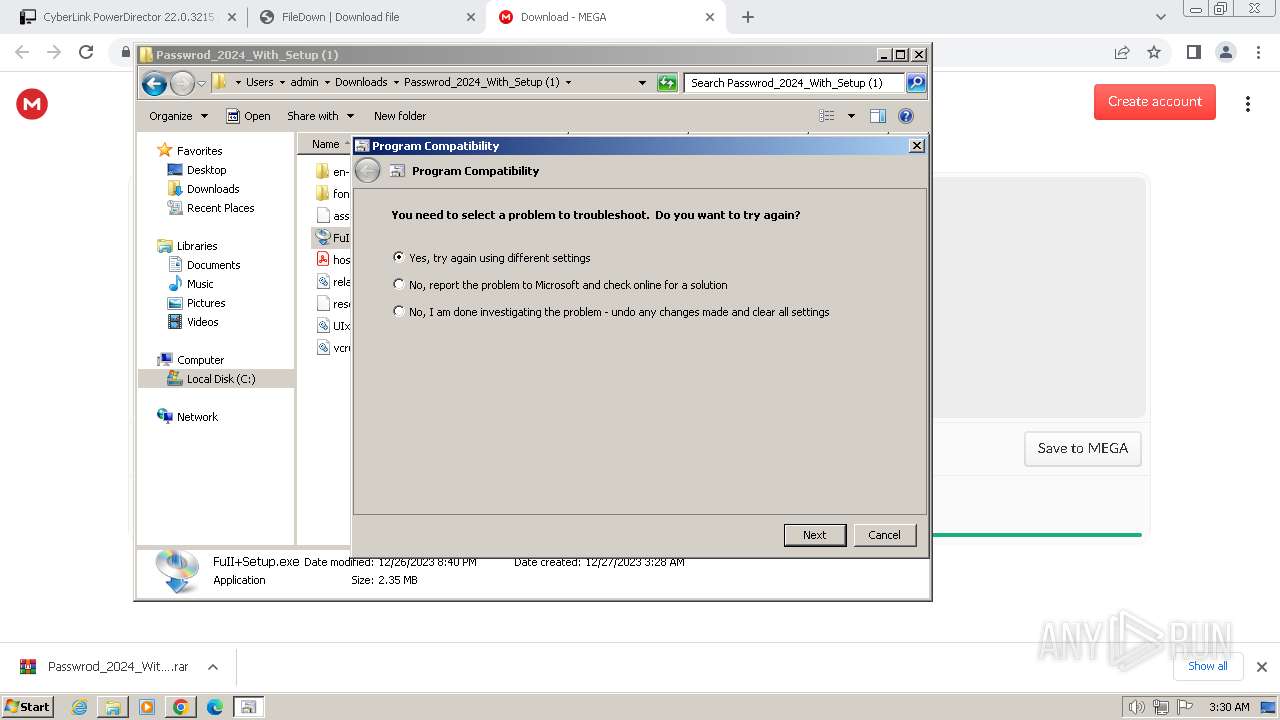Click Computer in the navigation pane
Screen dimensions: 1280x720
pyautogui.click(x=200, y=360)
